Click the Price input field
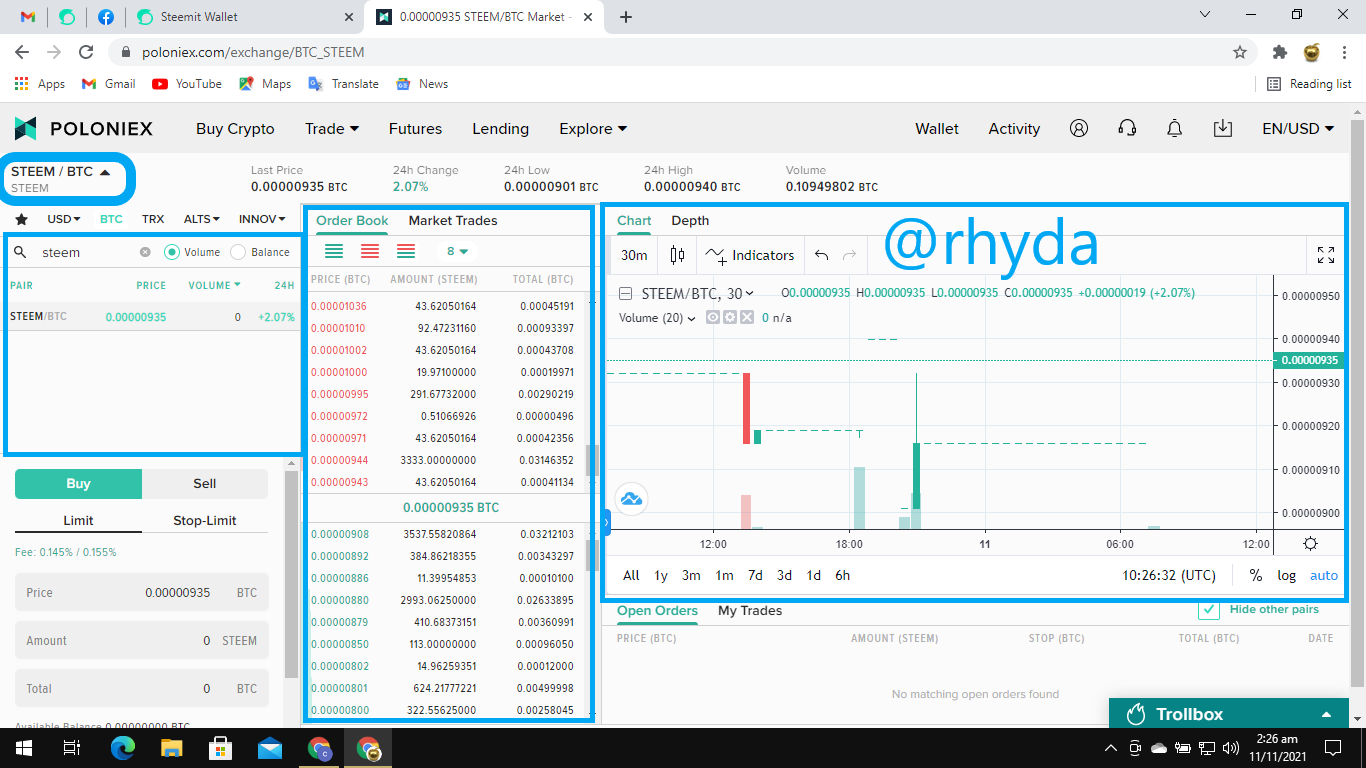The height and width of the screenshot is (768, 1366). tap(141, 592)
